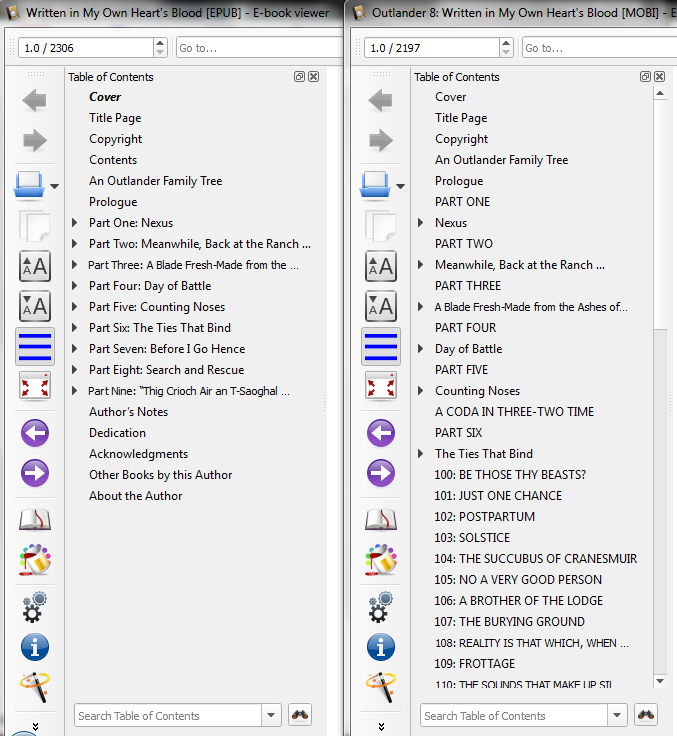677x736 pixels.
Task: Go to next page in EPUB viewer
Action: pyautogui.click(x=35, y=473)
